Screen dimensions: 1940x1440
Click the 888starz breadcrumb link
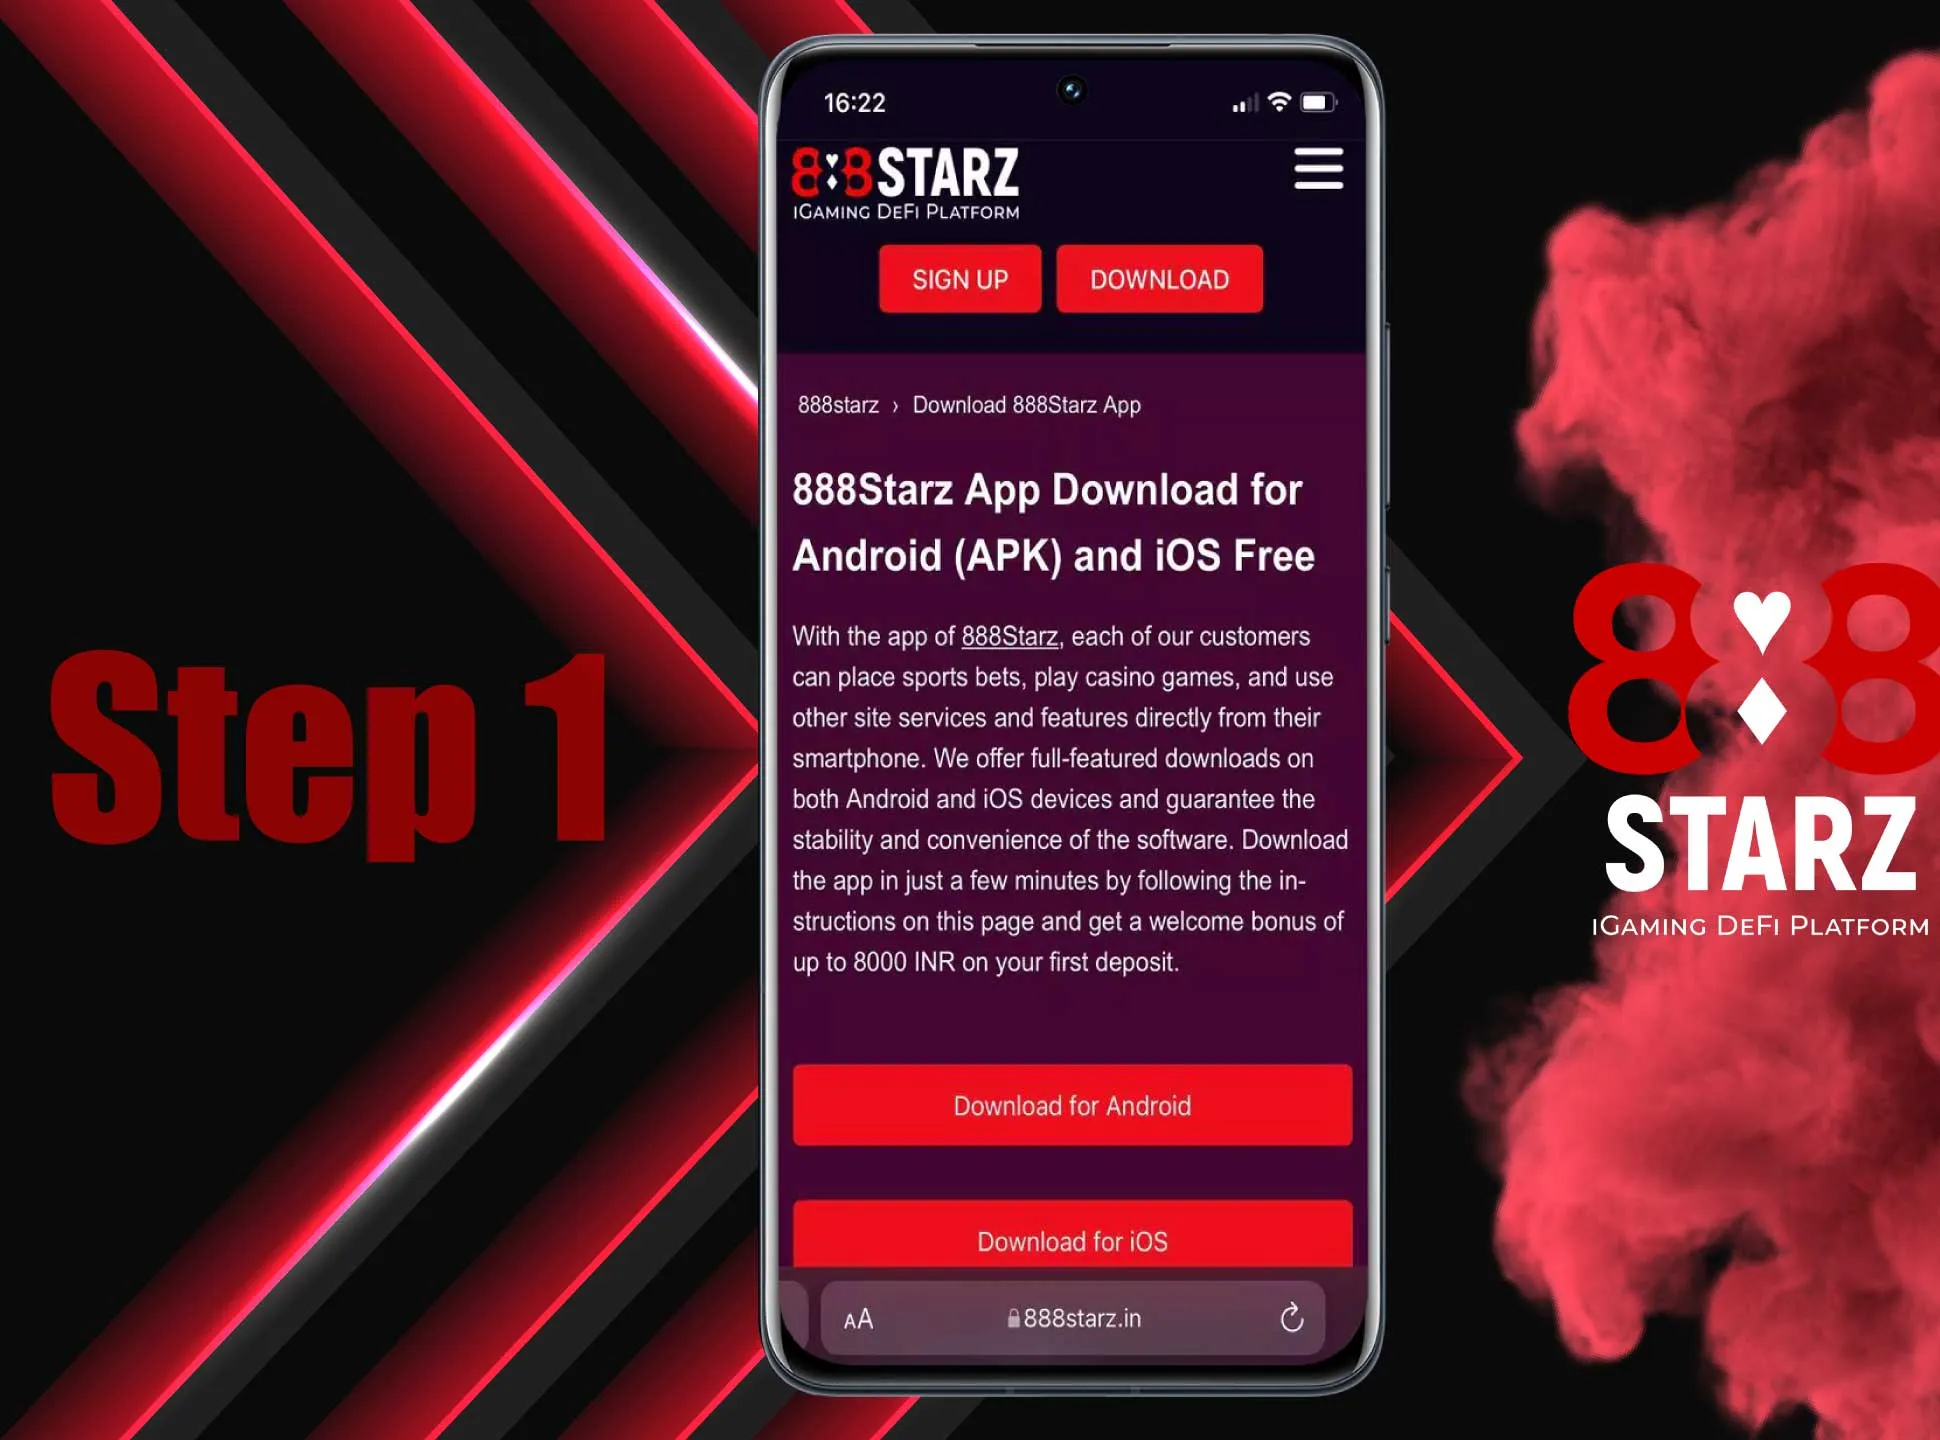[836, 404]
